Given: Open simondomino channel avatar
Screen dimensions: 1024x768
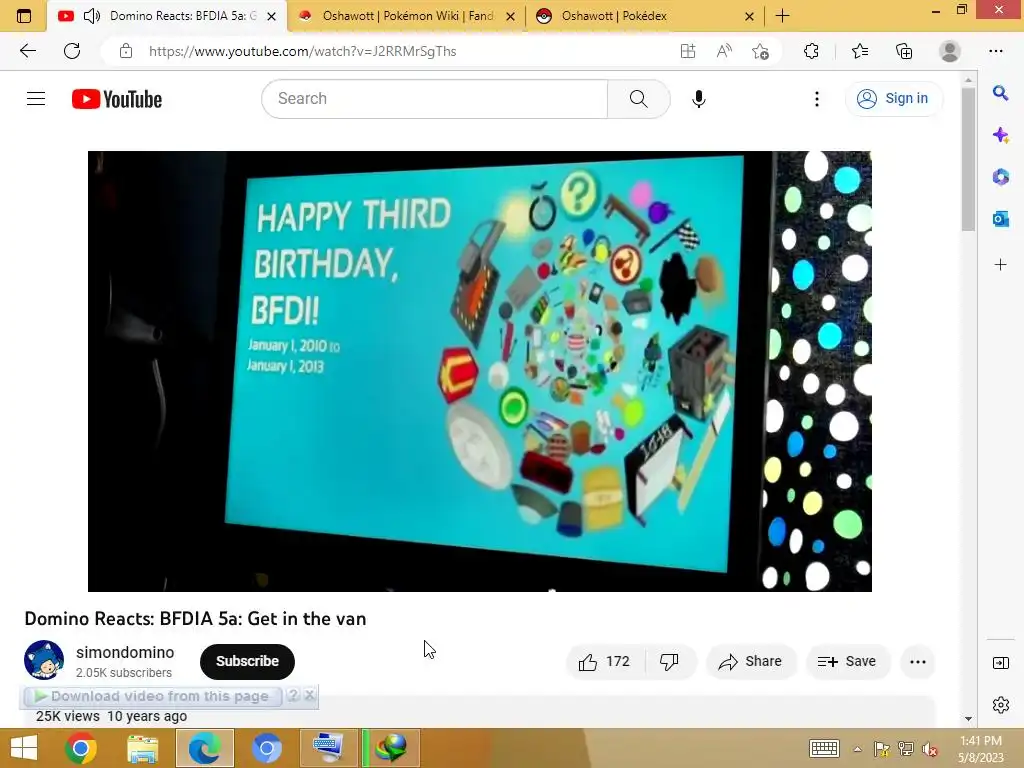Looking at the screenshot, I should 44,660.
